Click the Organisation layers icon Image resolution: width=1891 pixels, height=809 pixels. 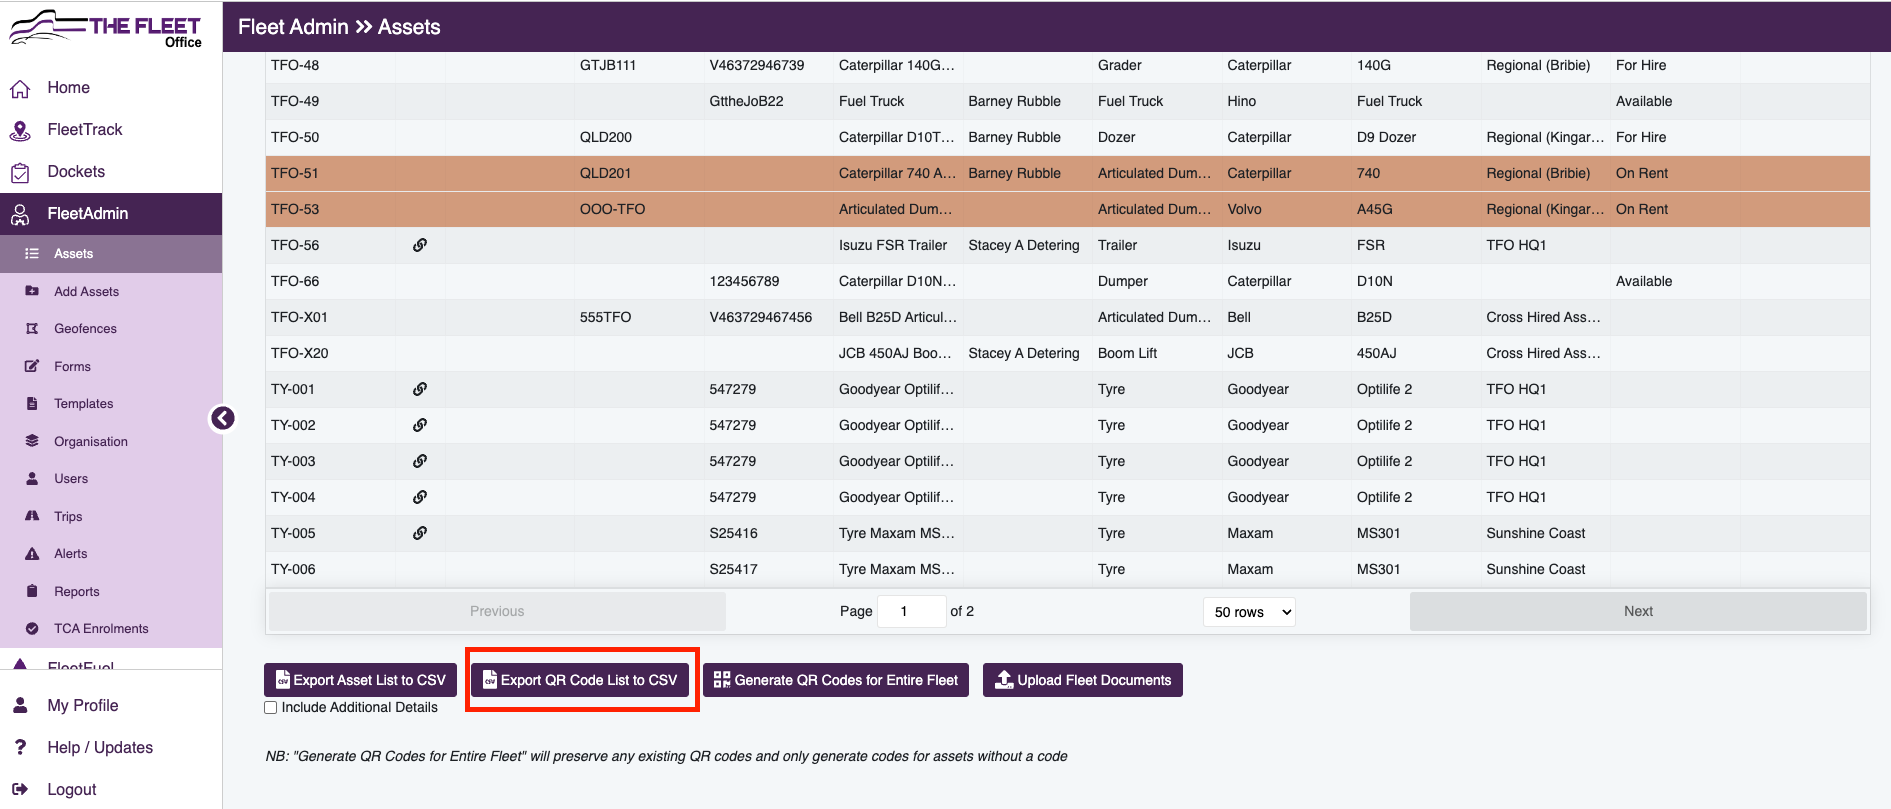32,441
